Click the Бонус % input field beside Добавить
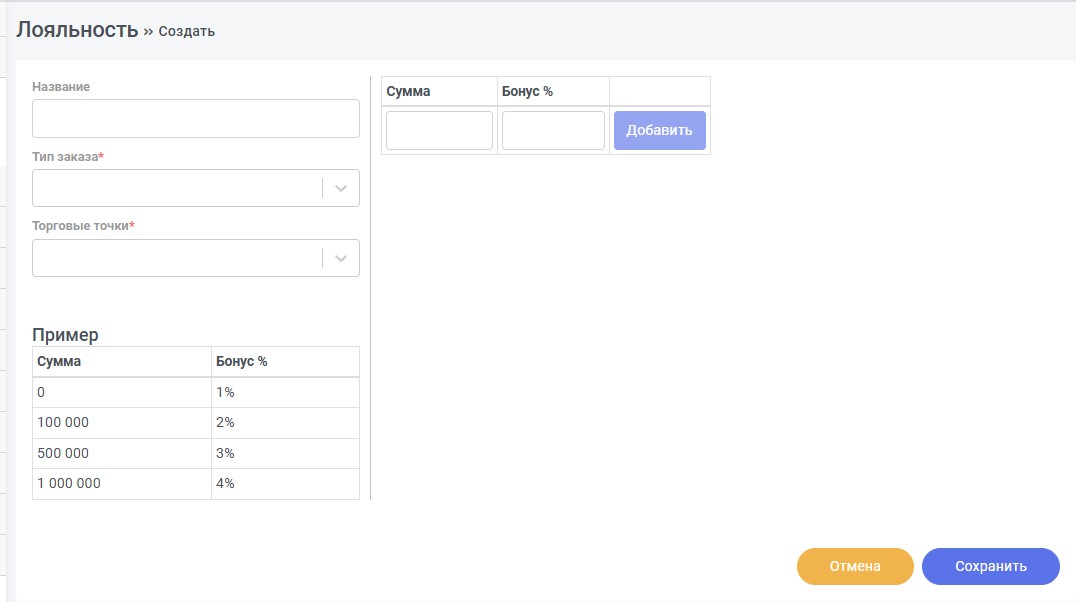The width and height of the screenshot is (1076, 602). [x=553, y=130]
